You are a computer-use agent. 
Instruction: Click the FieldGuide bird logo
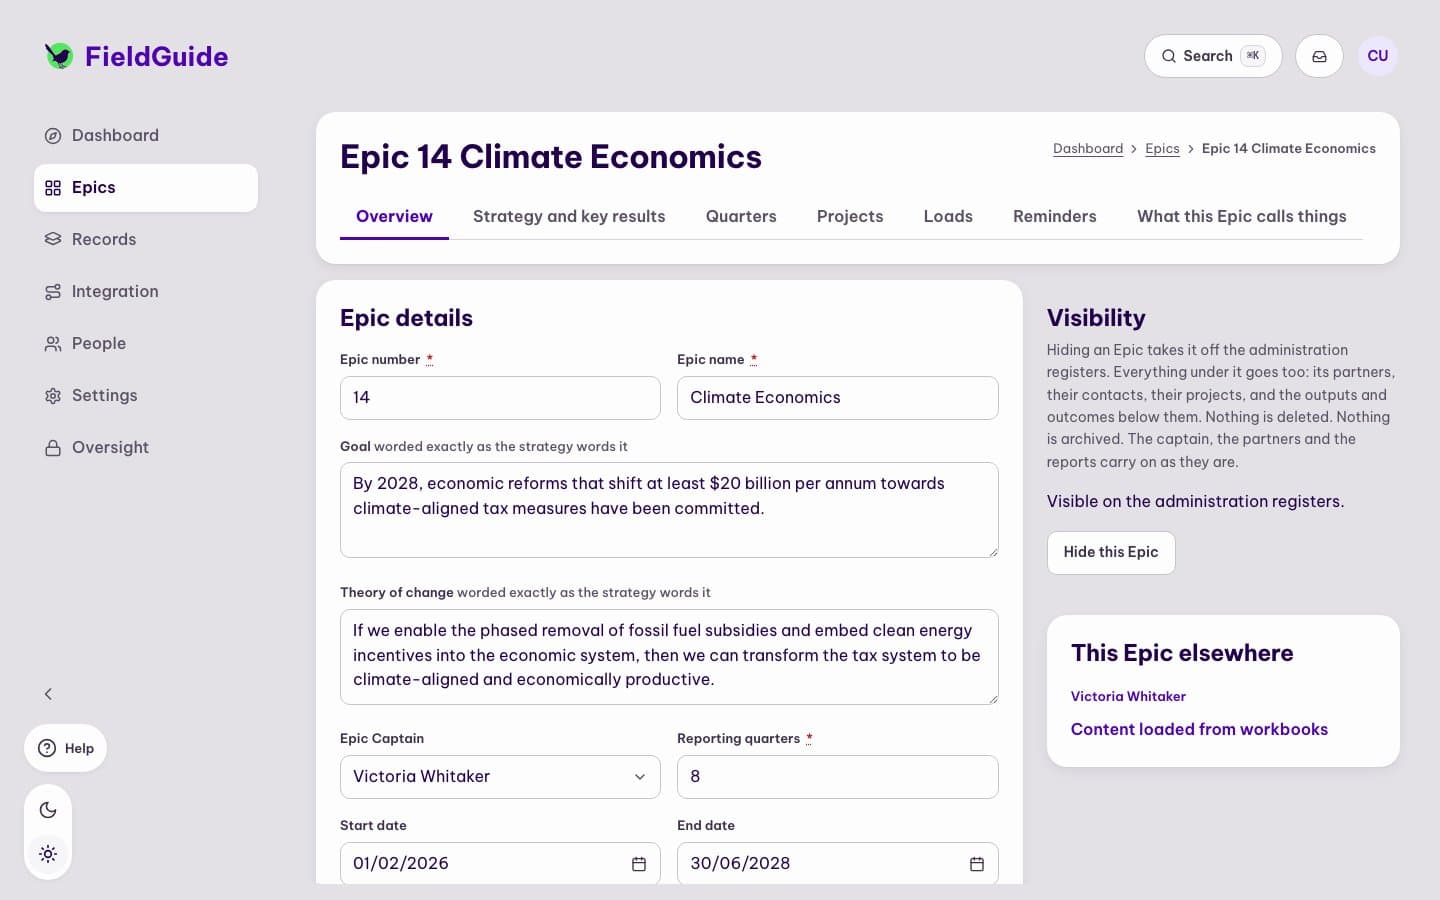coord(59,56)
